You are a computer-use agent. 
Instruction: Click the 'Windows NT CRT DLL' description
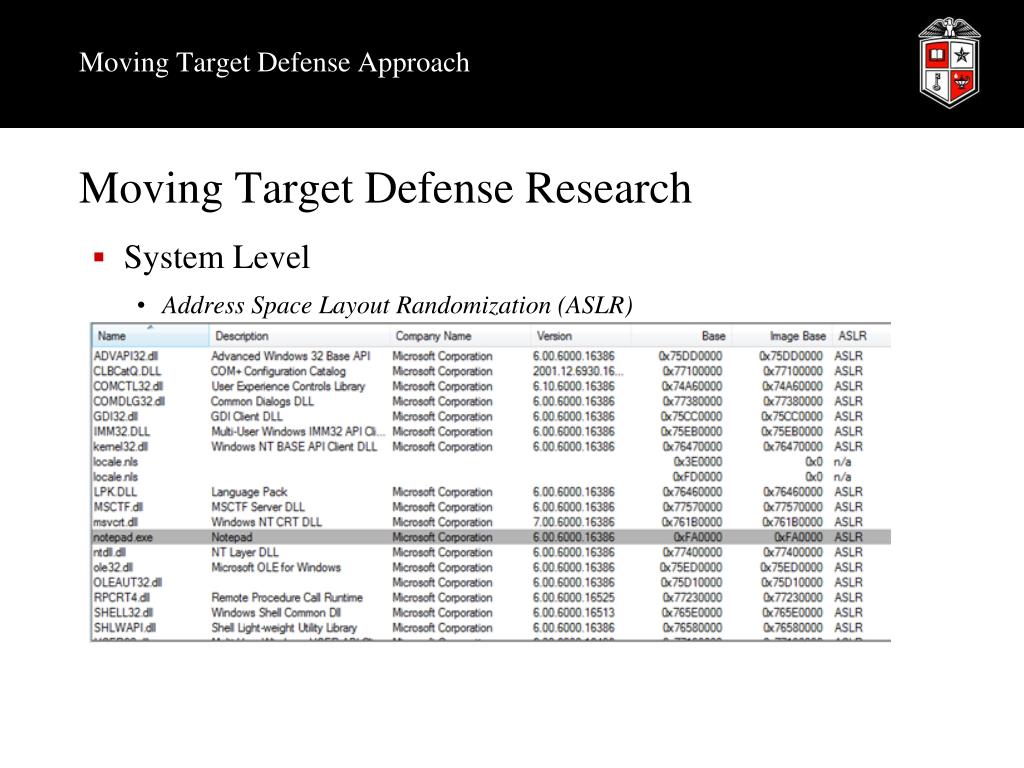tap(266, 522)
